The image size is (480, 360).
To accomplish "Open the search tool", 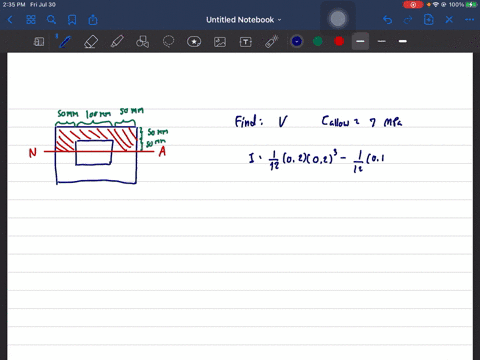I will tap(51, 20).
